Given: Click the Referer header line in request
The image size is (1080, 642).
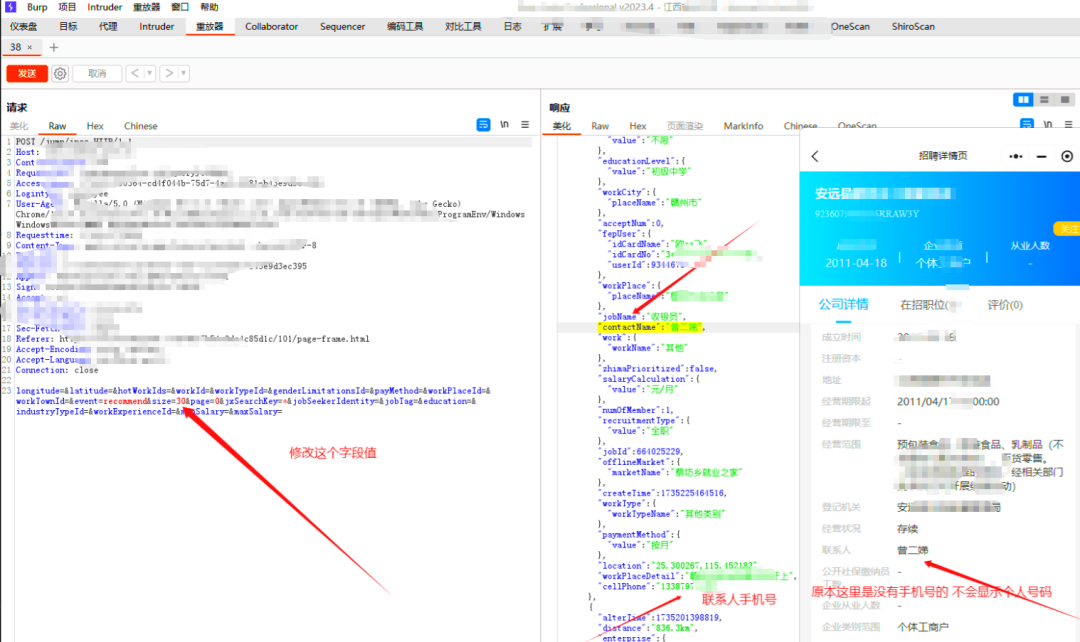Looking at the screenshot, I should click(x=193, y=339).
